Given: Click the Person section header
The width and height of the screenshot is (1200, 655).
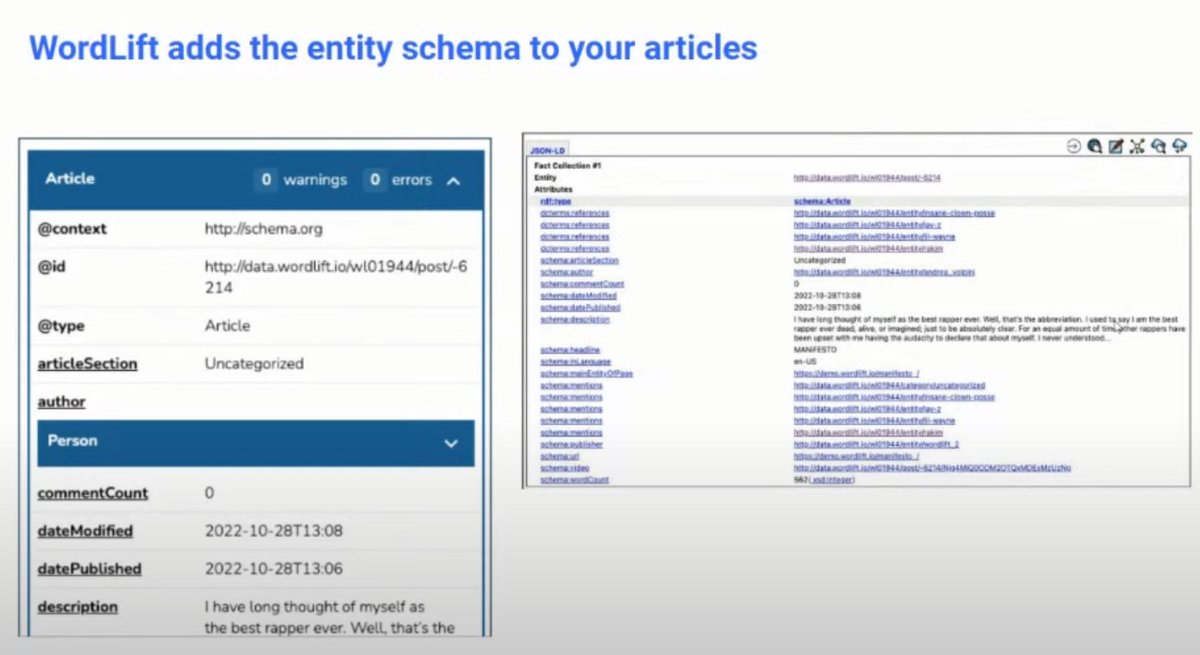Looking at the screenshot, I should pyautogui.click(x=256, y=443).
